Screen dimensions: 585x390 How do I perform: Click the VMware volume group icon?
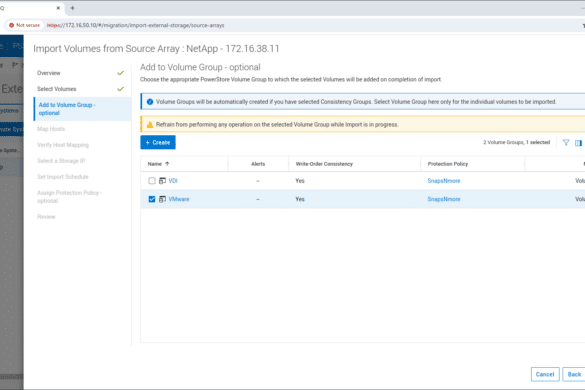[162, 199]
